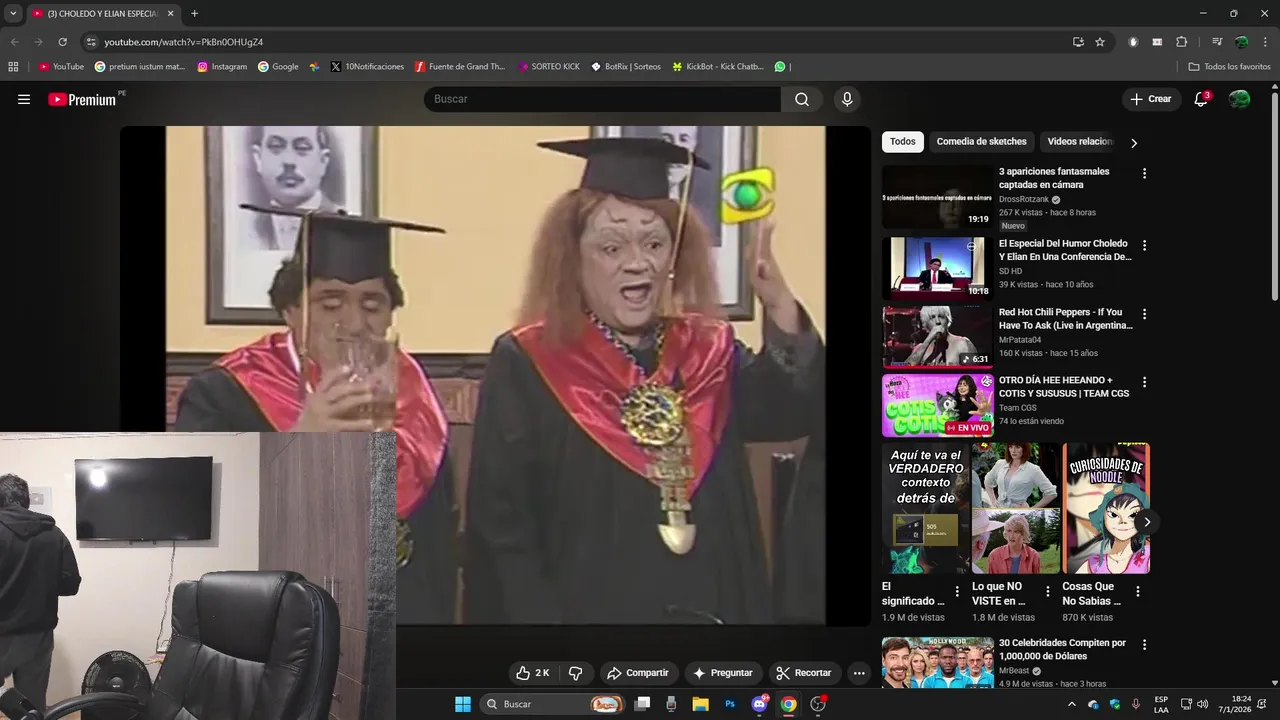Click the Windows taskbar Buscar search box
Screen dimensions: 1280x720
(x=551, y=704)
